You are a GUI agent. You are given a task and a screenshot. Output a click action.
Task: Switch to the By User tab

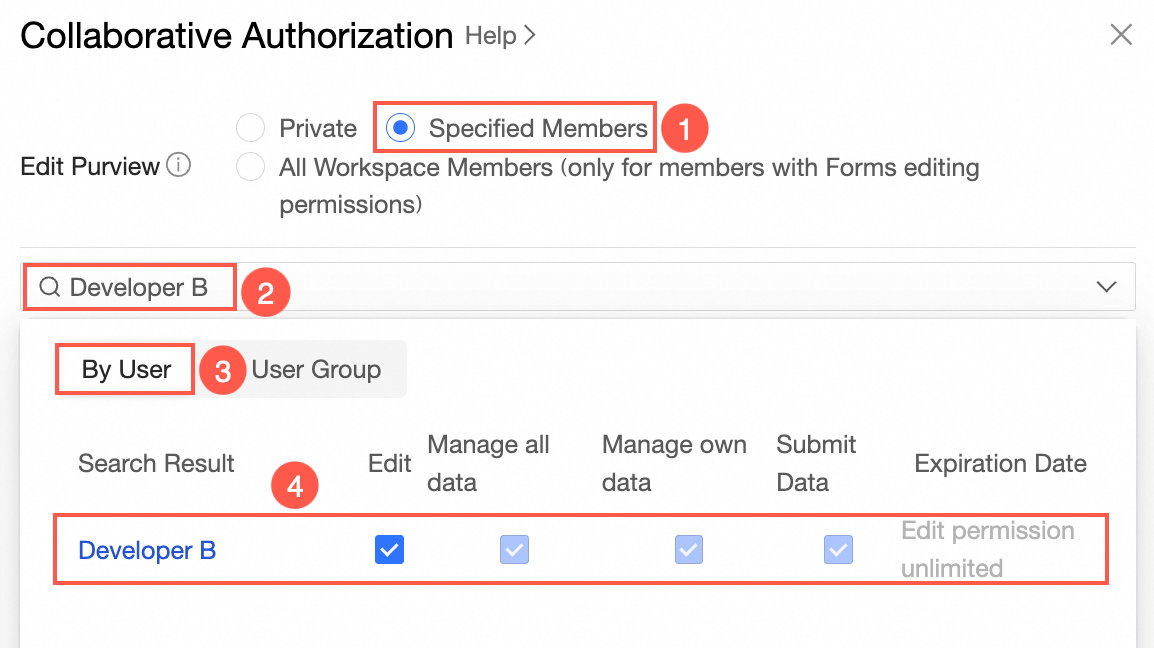click(x=126, y=369)
